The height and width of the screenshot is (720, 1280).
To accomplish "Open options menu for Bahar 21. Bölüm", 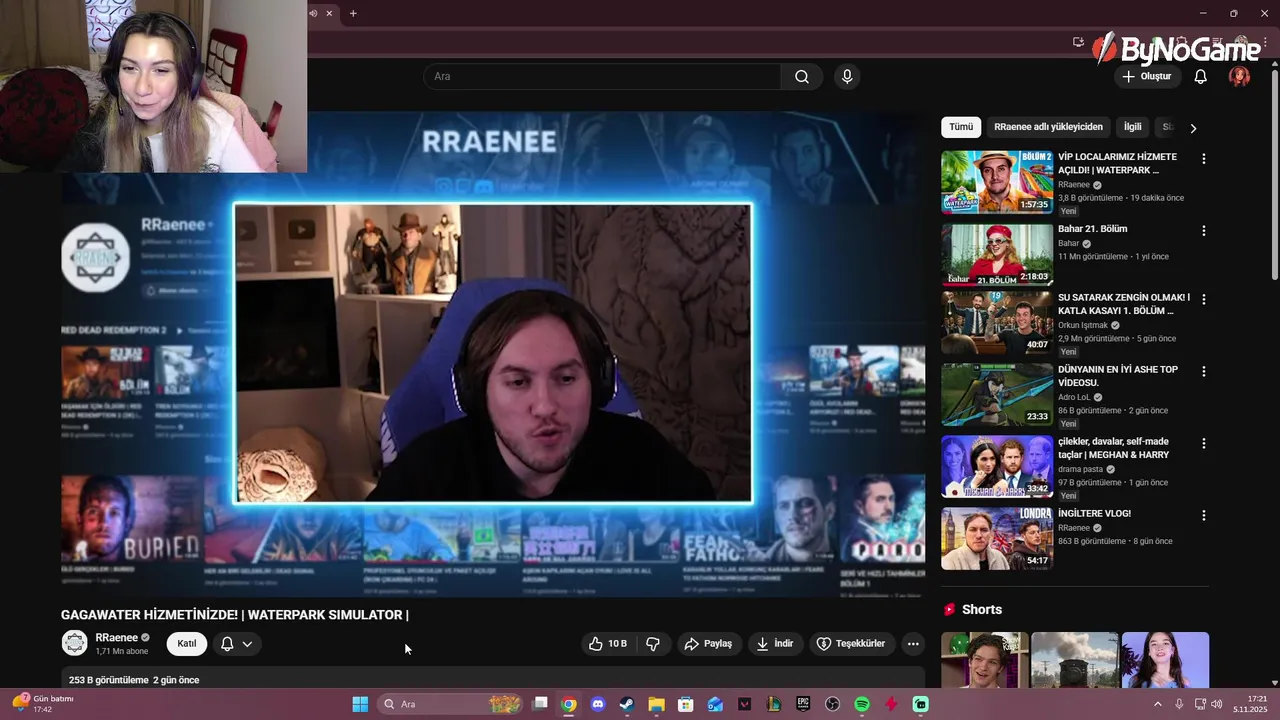I will click(1203, 231).
